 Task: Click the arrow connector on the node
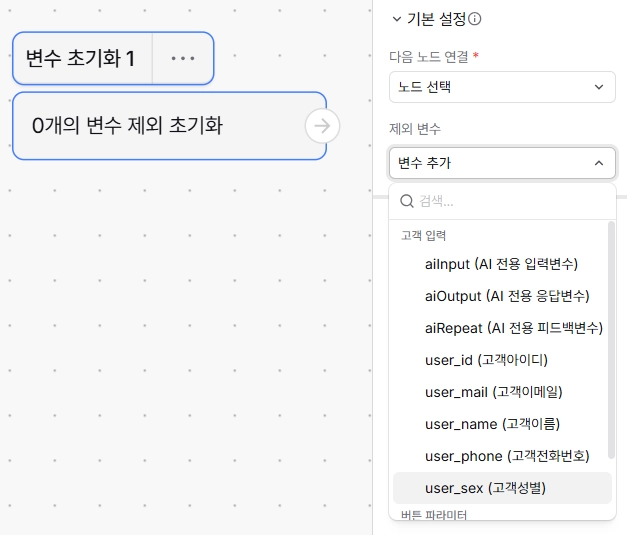pyautogui.click(x=322, y=126)
